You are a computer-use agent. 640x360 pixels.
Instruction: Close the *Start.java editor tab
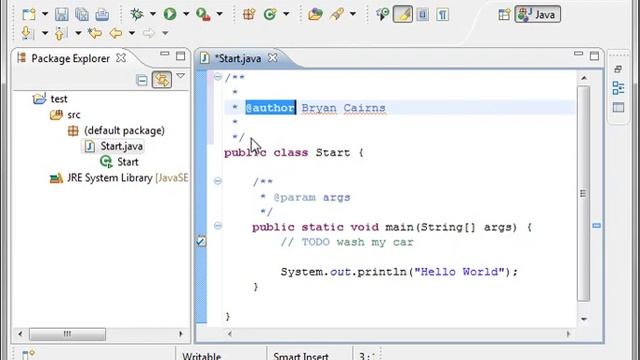click(273, 58)
